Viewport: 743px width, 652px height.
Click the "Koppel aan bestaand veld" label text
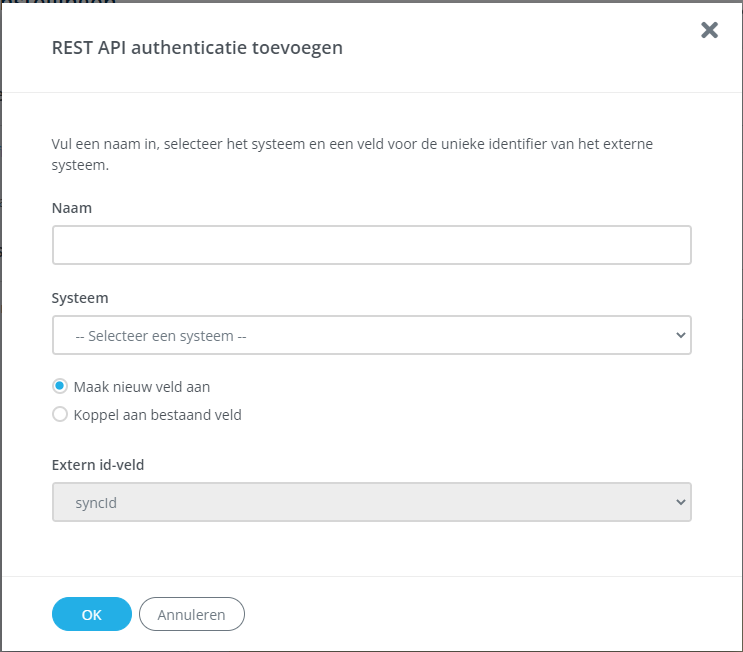click(157, 414)
